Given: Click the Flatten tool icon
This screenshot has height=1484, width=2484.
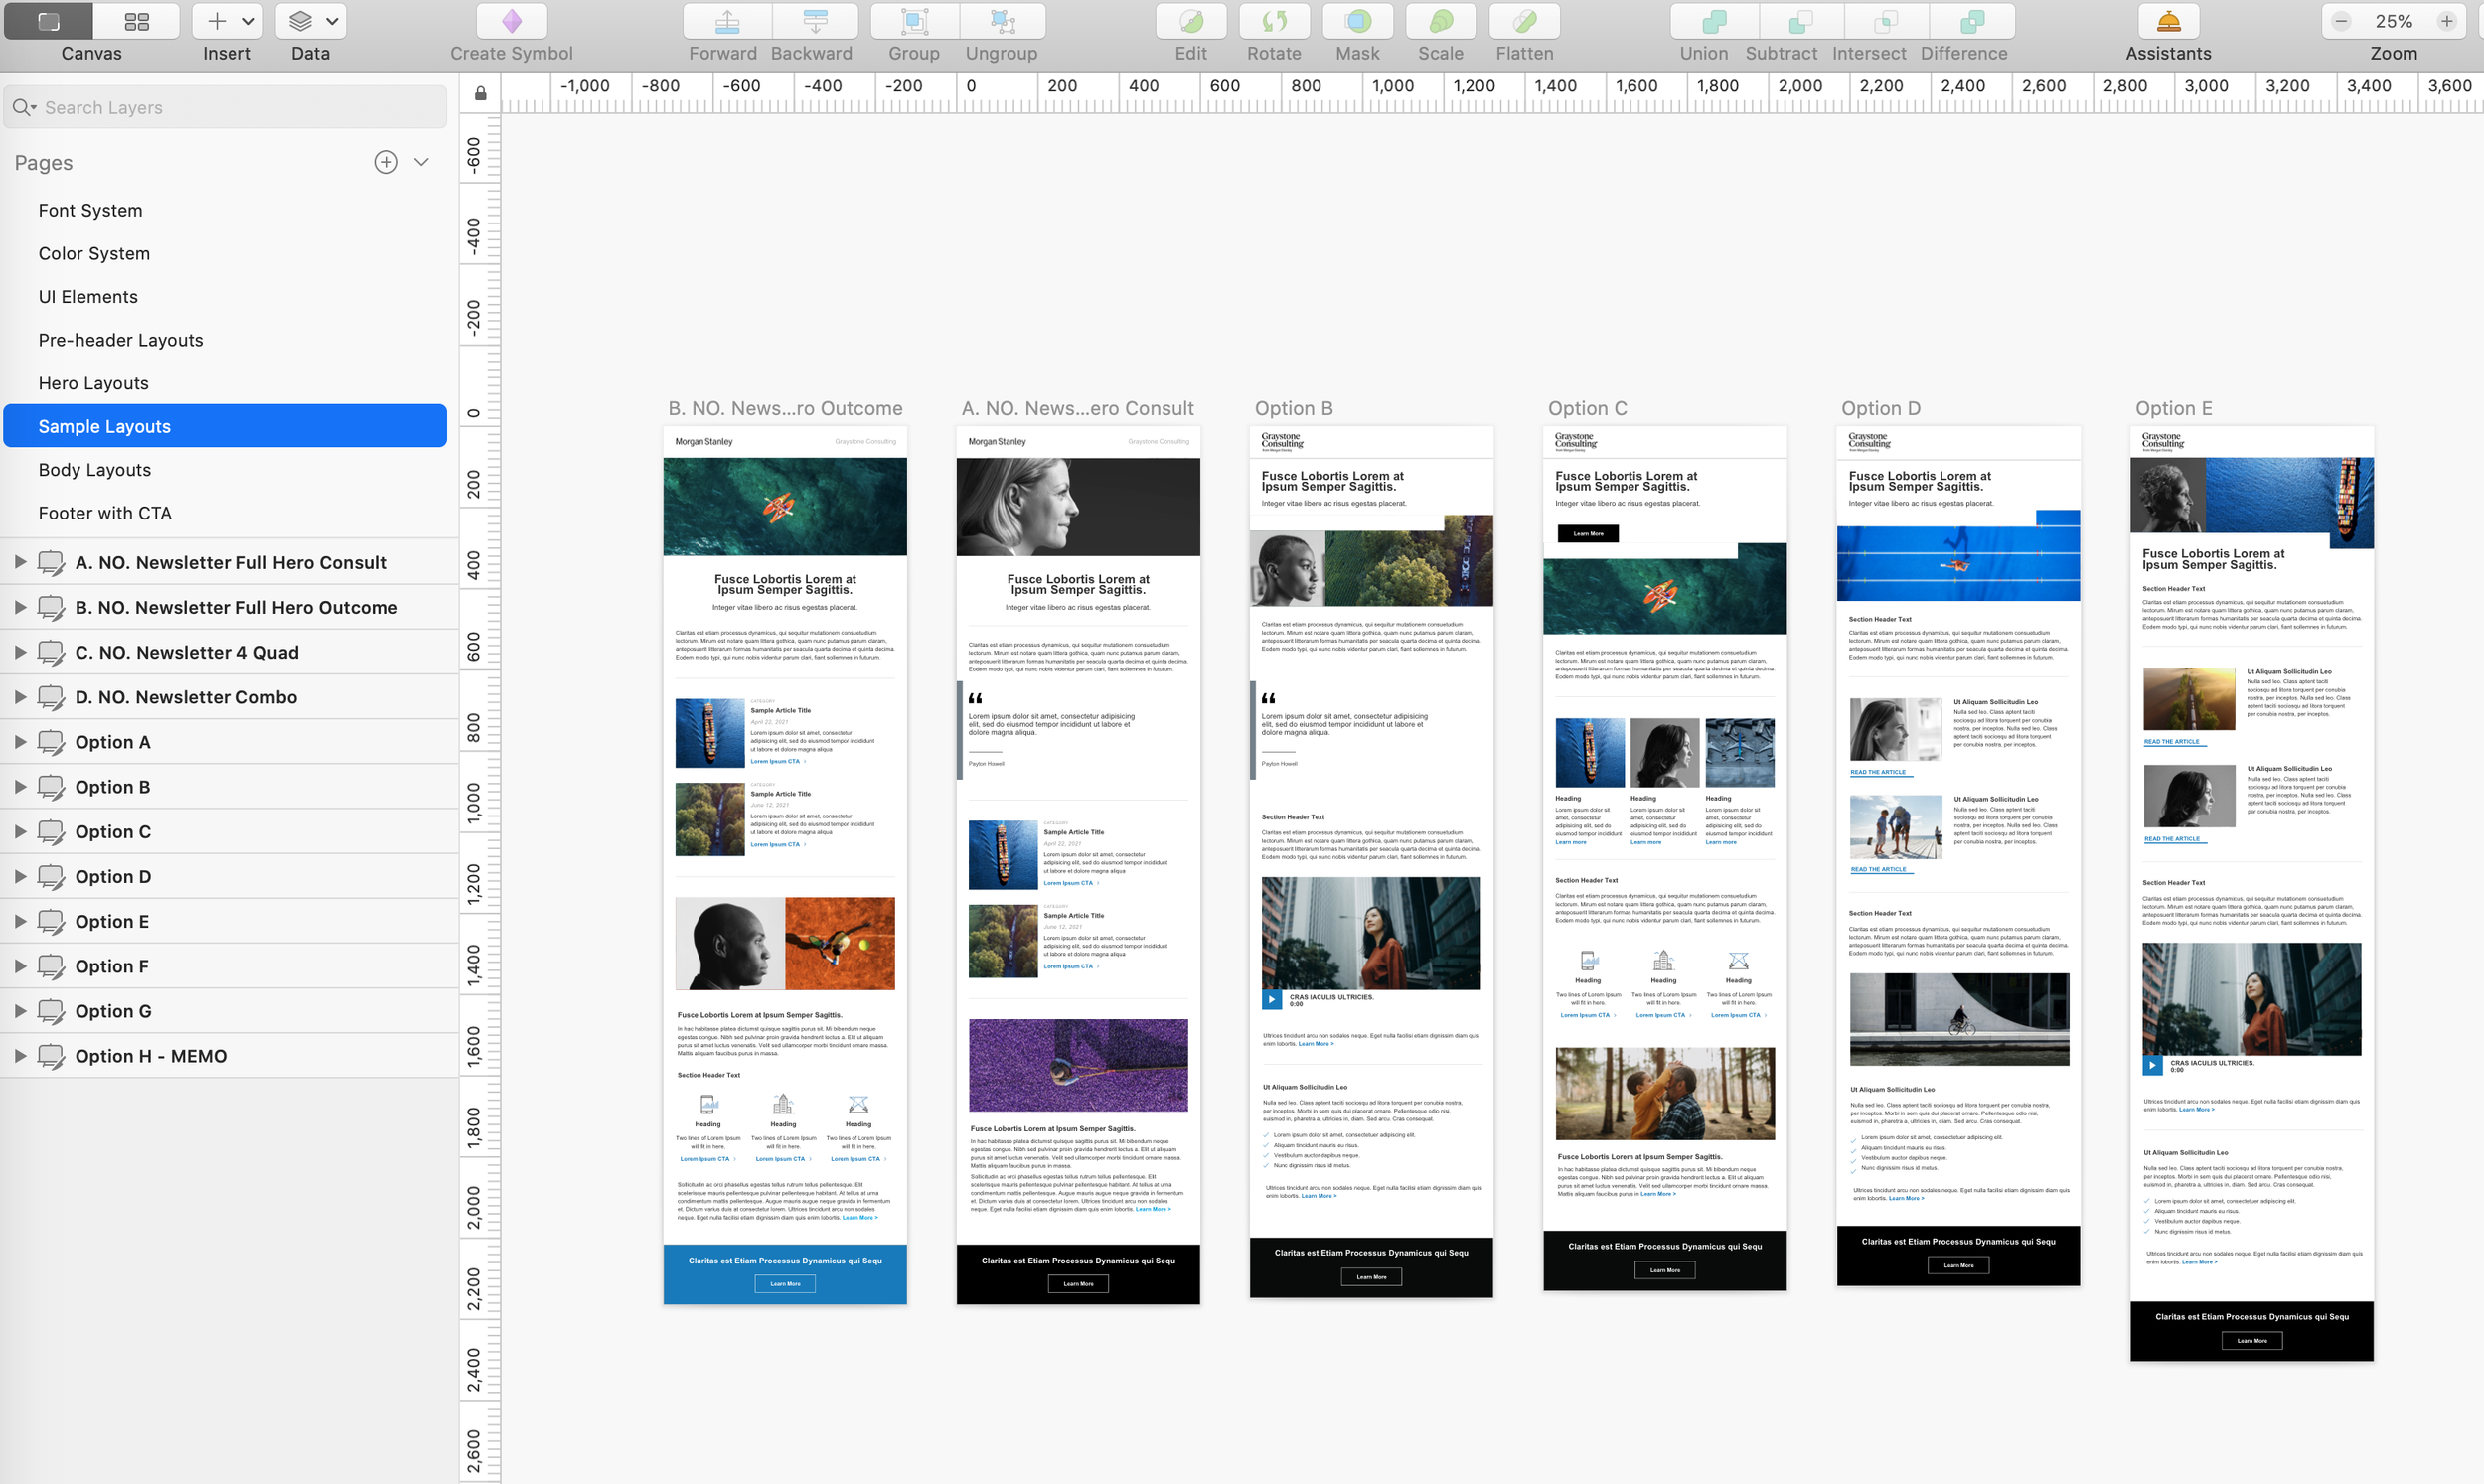Looking at the screenshot, I should coord(1523,21).
